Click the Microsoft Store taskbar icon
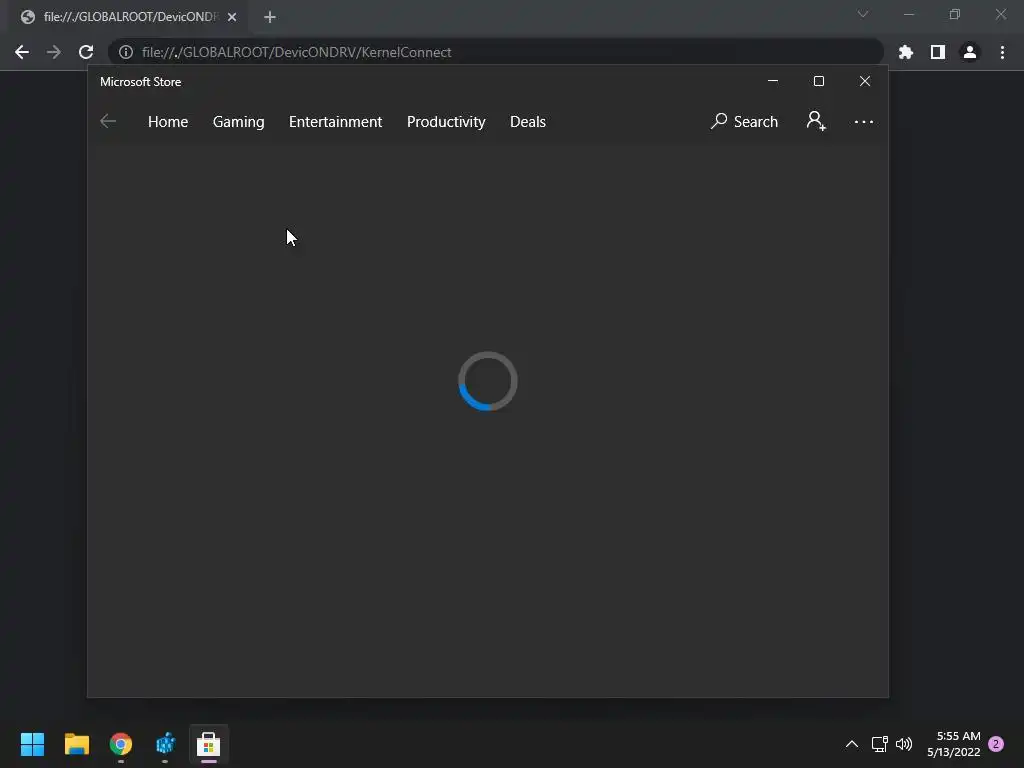This screenshot has width=1024, height=768. pos(209,744)
